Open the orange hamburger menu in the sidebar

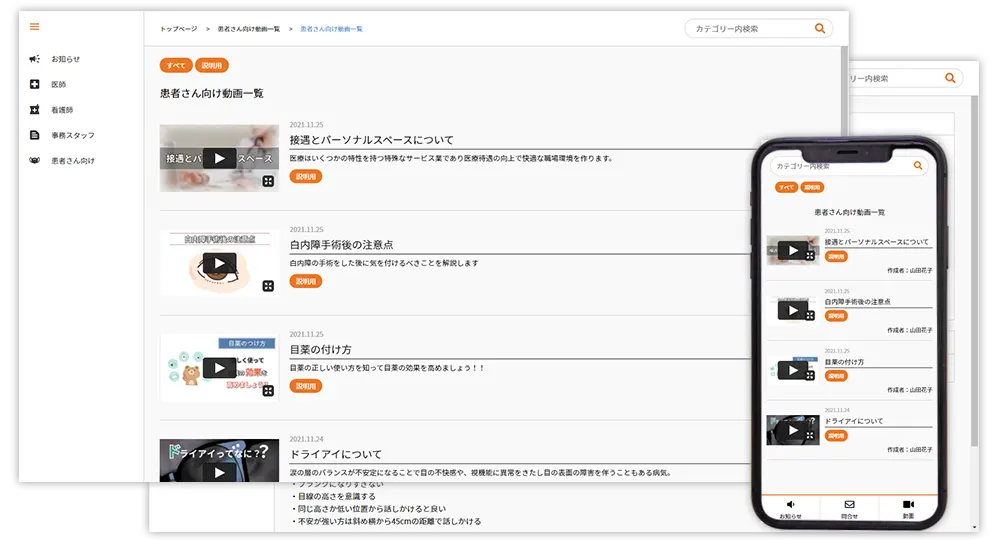[34, 27]
